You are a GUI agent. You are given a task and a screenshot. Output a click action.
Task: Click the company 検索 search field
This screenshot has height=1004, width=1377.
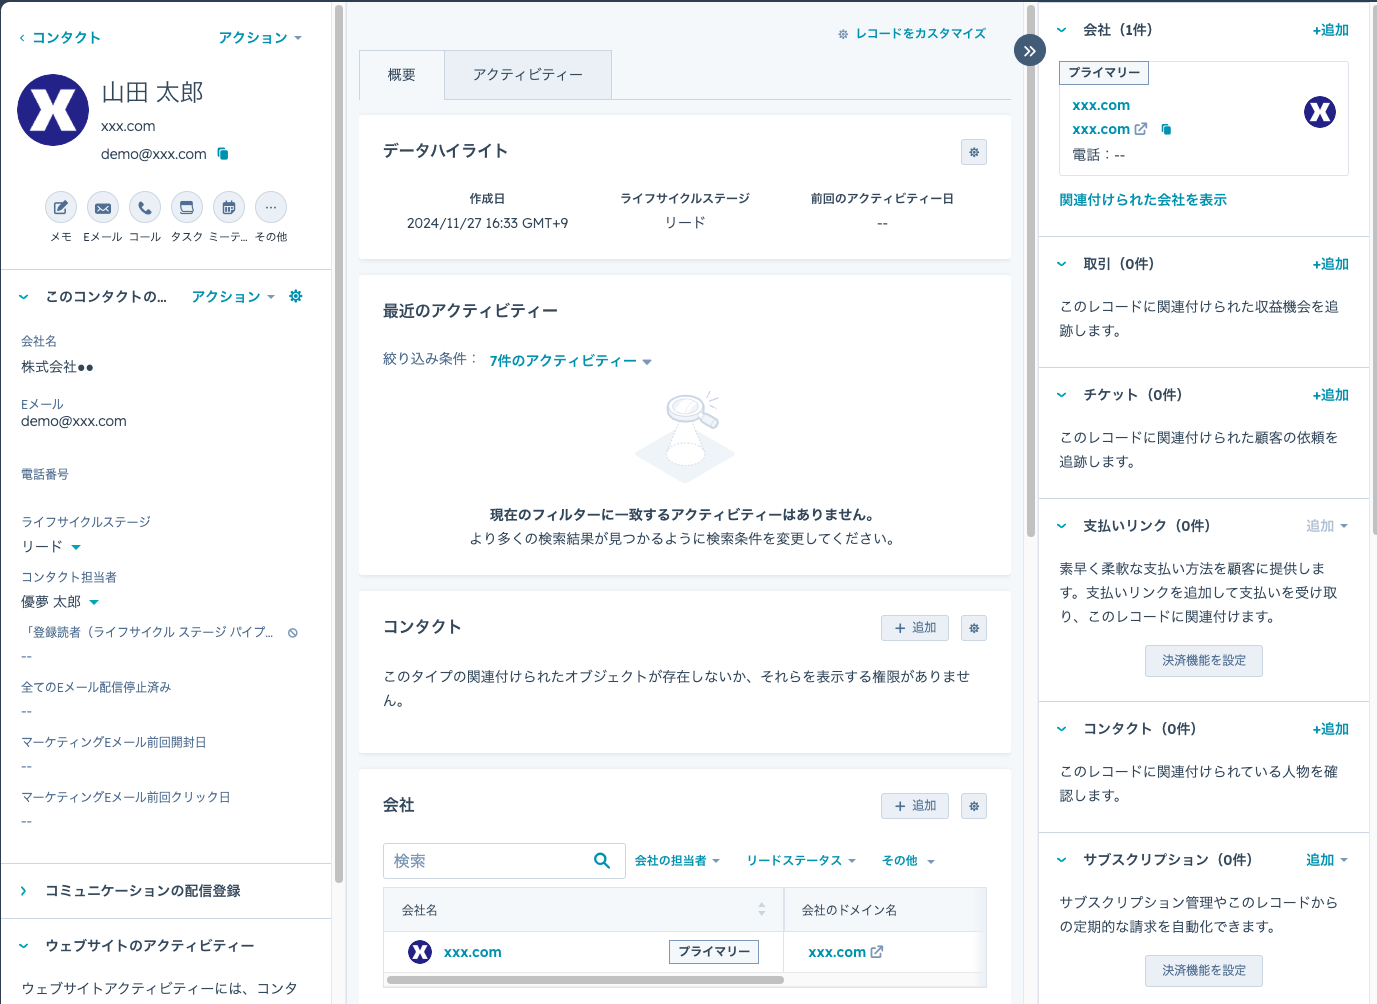tap(490, 861)
